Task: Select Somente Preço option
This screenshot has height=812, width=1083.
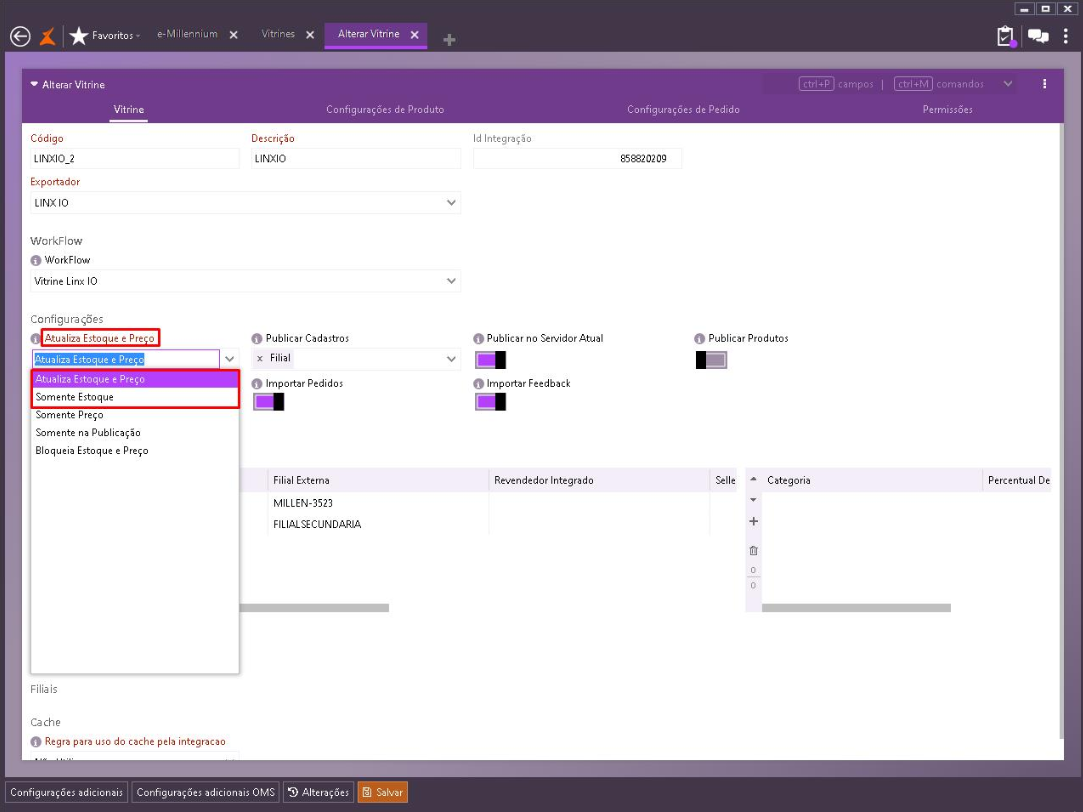Action: point(135,415)
